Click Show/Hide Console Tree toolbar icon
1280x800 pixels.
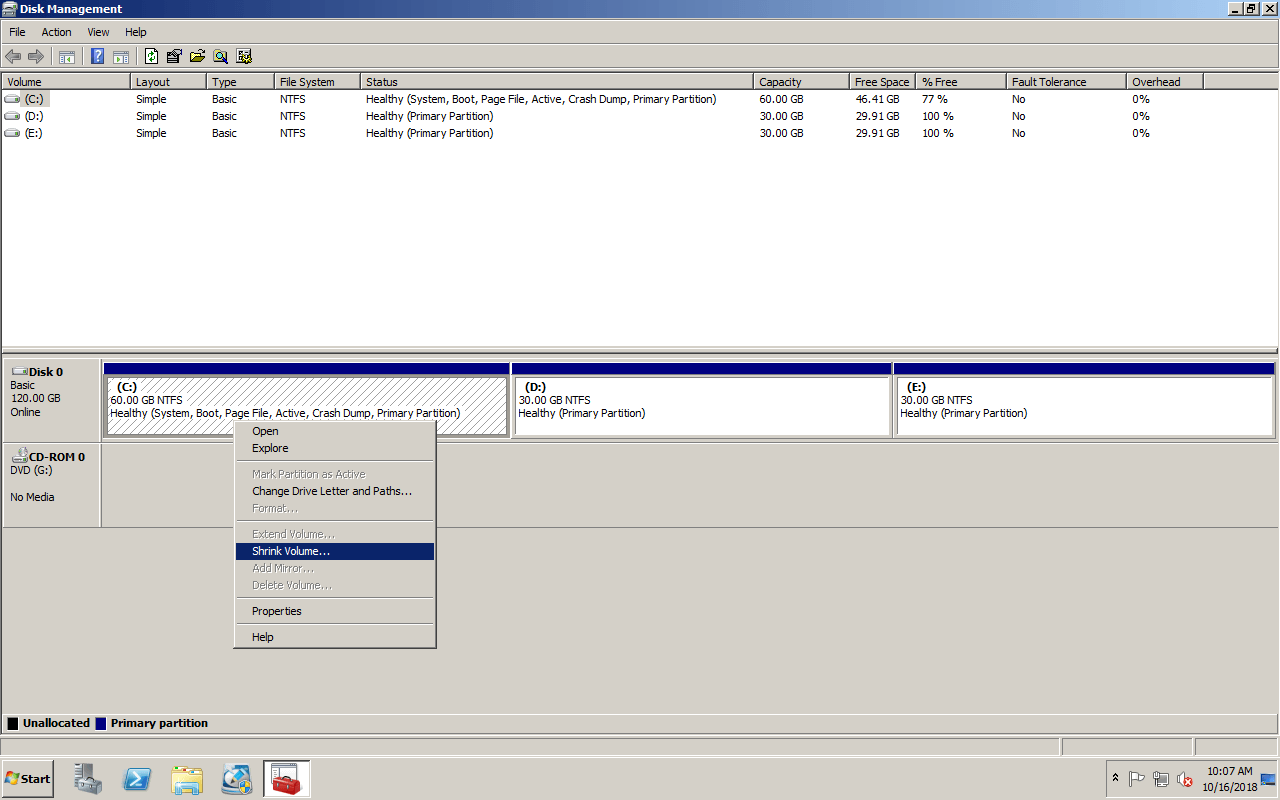click(67, 57)
